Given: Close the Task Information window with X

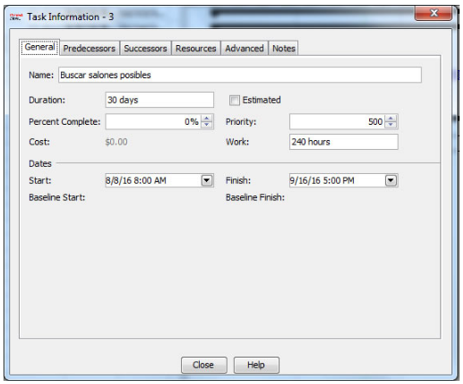Looking at the screenshot, I should (x=433, y=13).
